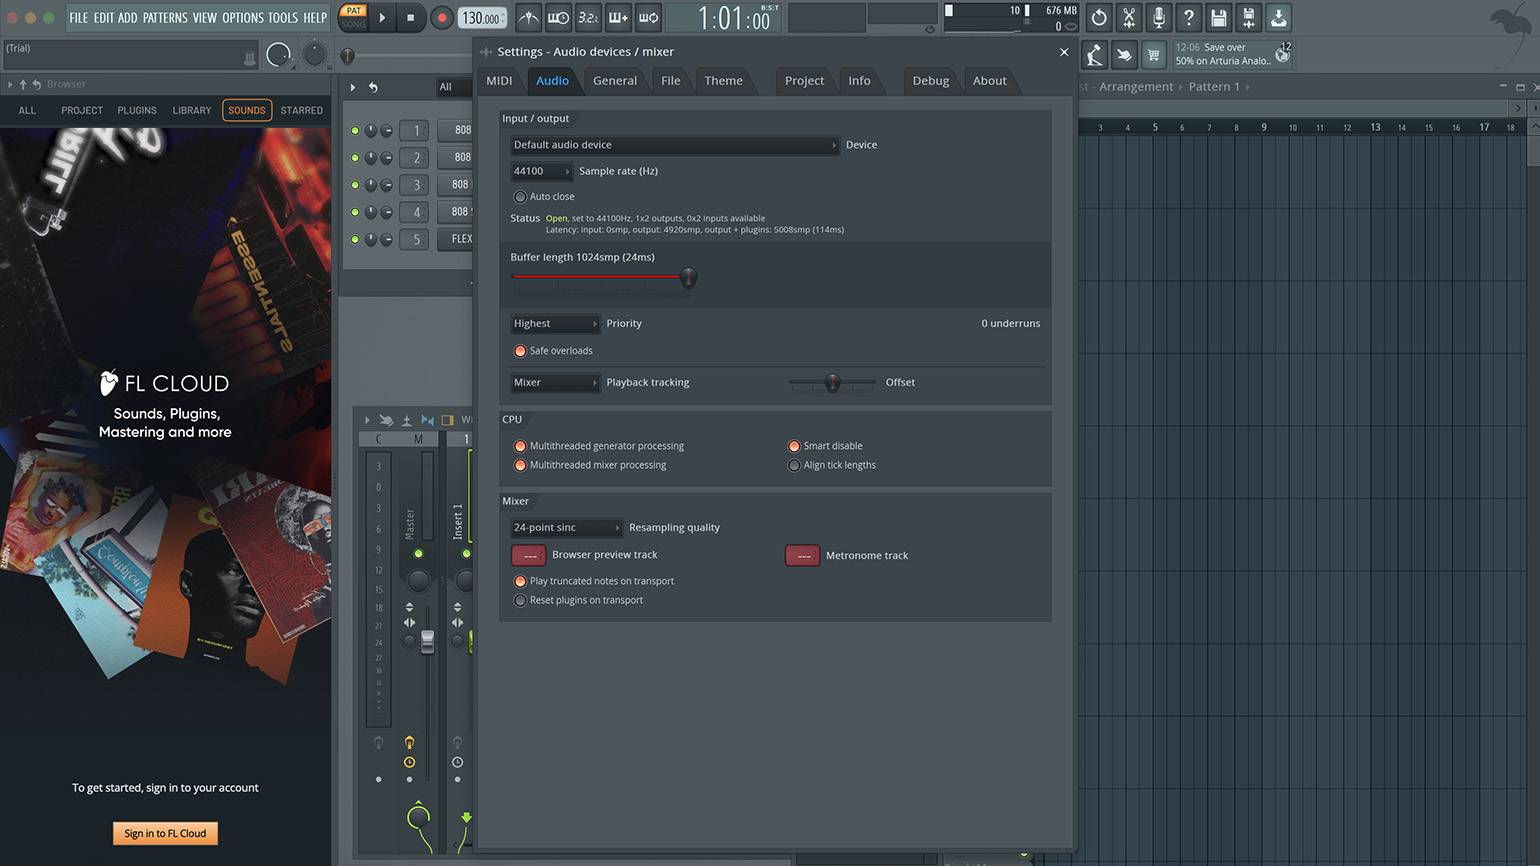Arm the record button
The width and height of the screenshot is (1540, 866).
pyautogui.click(x=442, y=17)
